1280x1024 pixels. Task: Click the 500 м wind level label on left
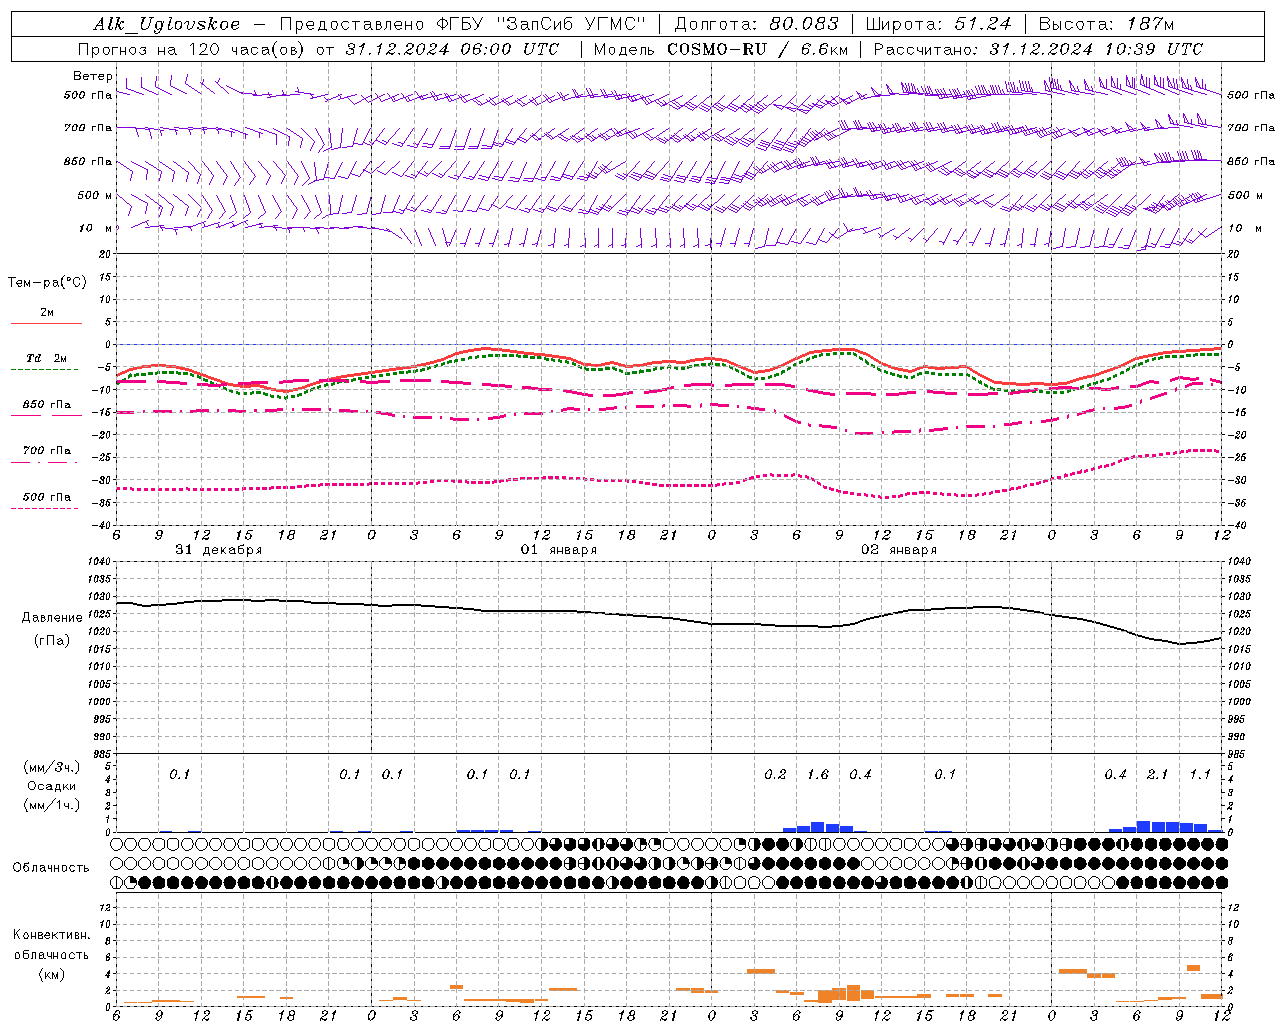click(x=95, y=195)
